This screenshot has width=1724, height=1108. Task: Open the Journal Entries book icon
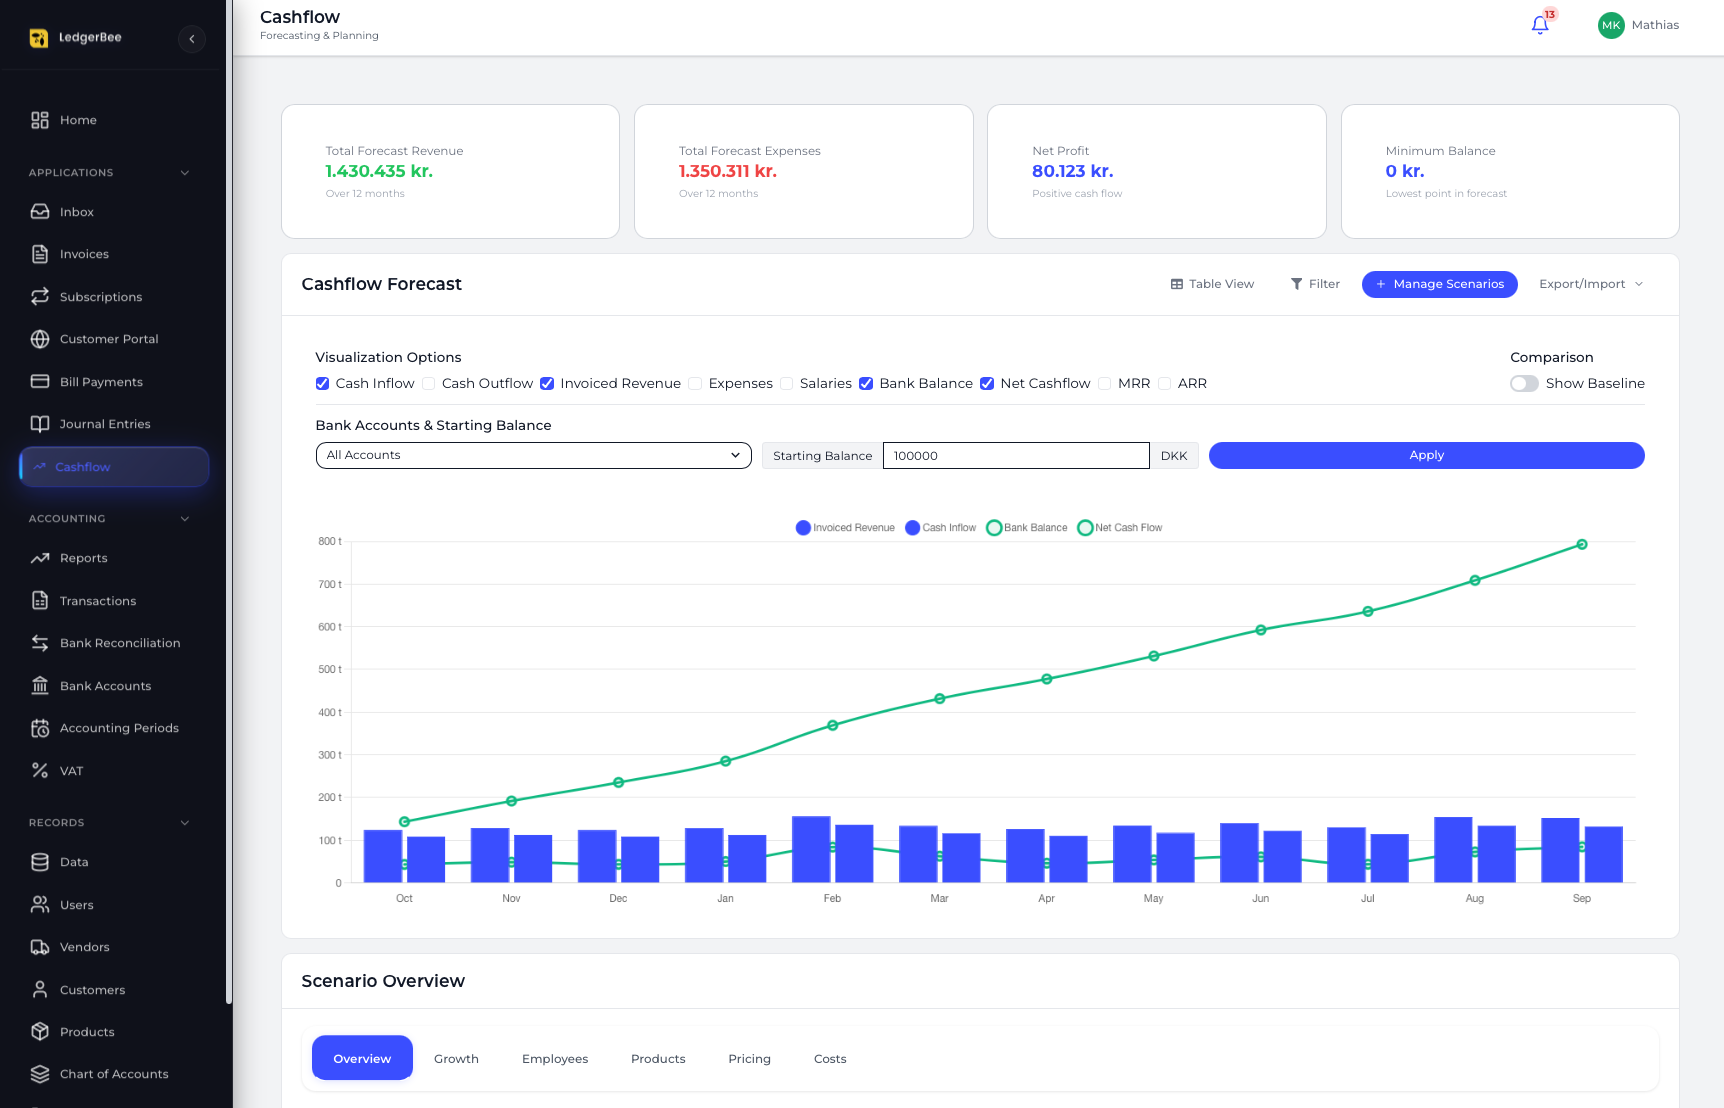click(40, 424)
